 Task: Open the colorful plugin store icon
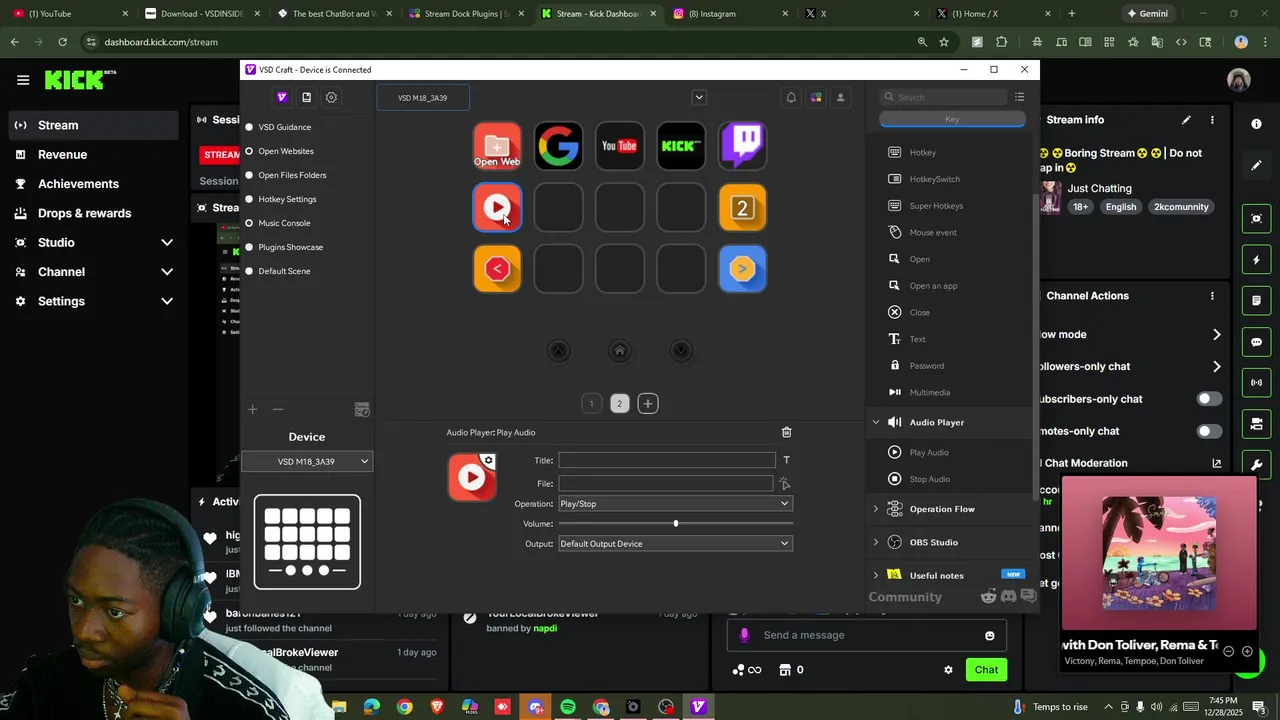[816, 97]
